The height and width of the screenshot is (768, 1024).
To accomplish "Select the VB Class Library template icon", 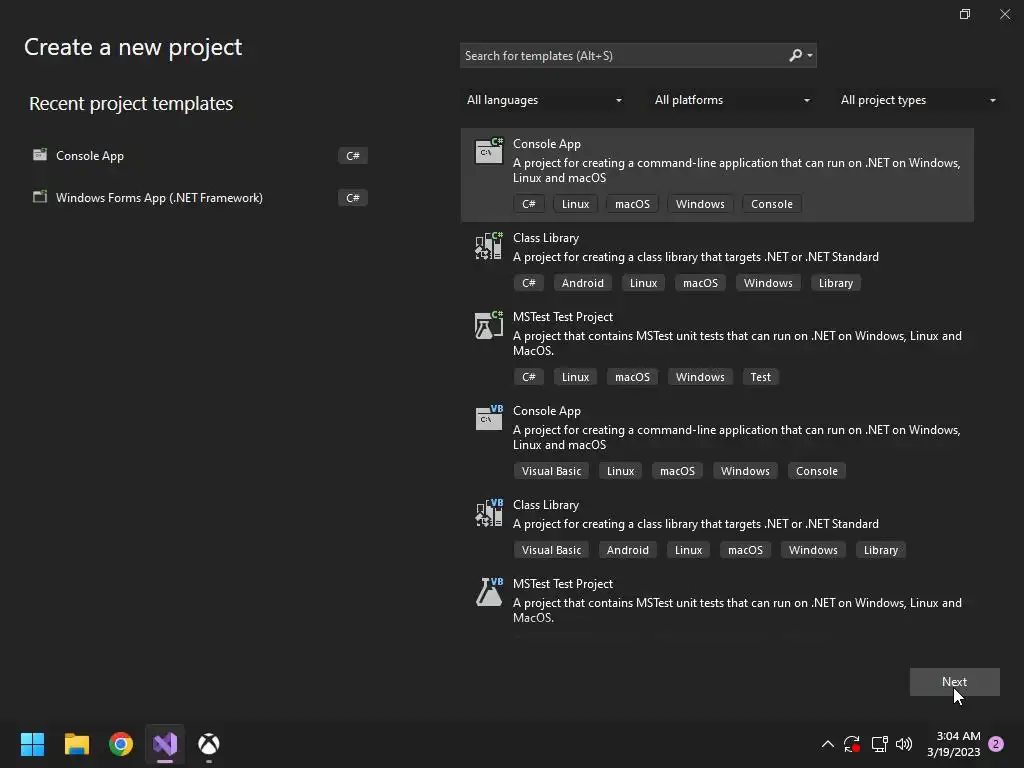I will pyautogui.click(x=488, y=513).
